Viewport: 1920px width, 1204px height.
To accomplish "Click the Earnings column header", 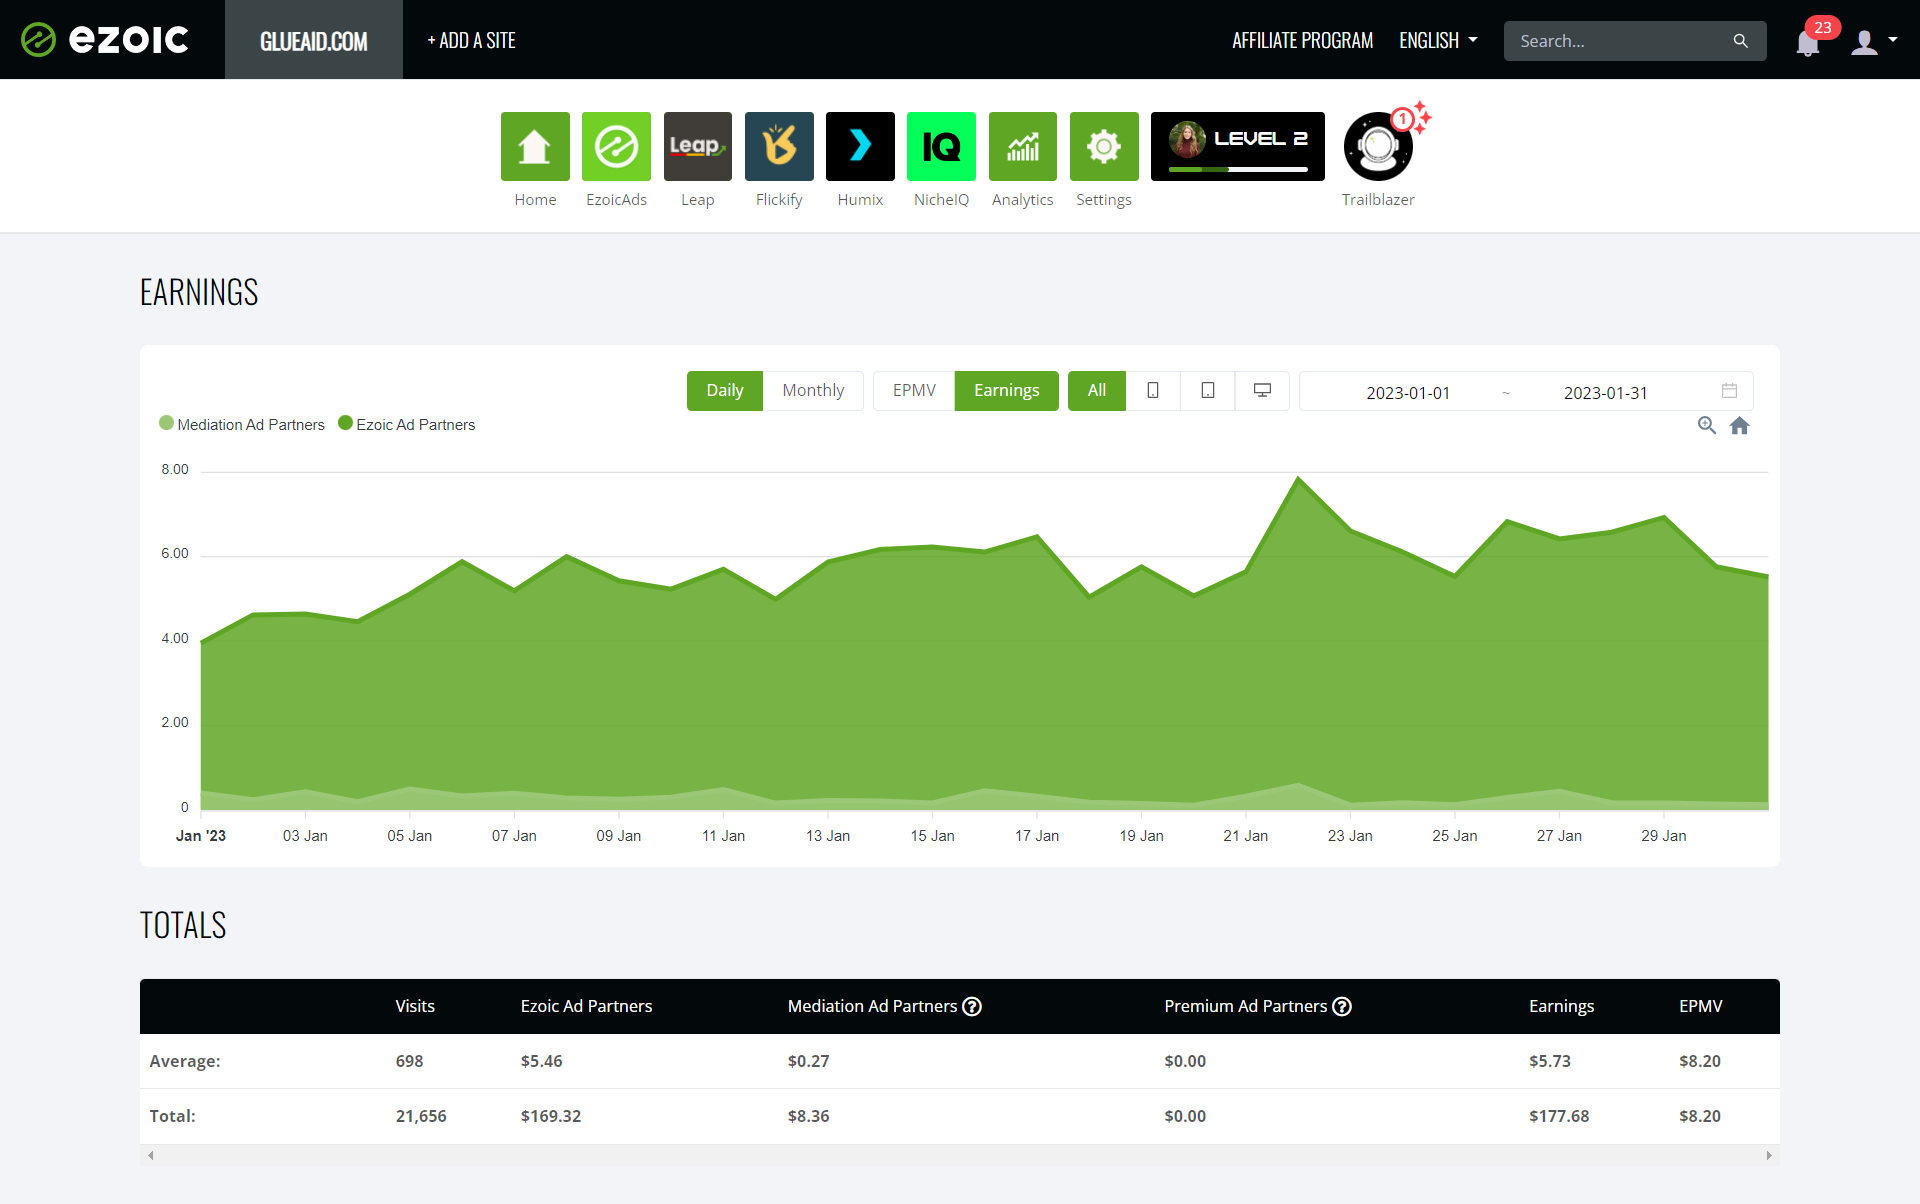I will click(1561, 1006).
